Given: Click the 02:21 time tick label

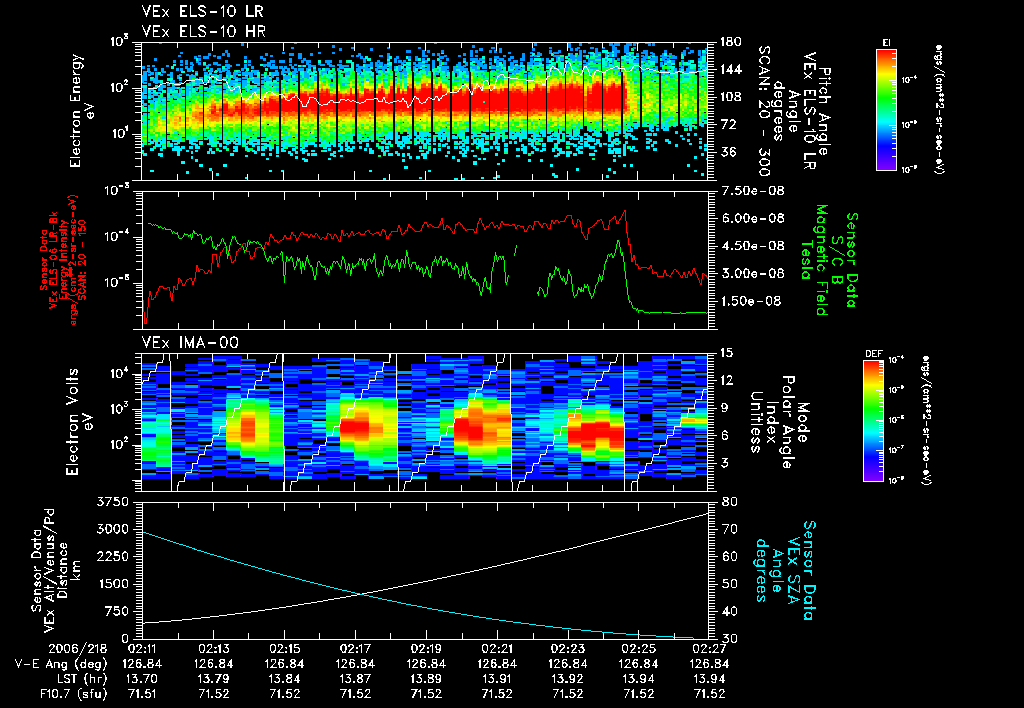Looking at the screenshot, I should [497, 649].
